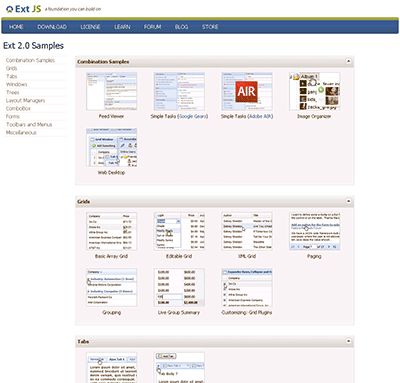
Task: Open the BLOG menu item
Action: [x=181, y=27]
